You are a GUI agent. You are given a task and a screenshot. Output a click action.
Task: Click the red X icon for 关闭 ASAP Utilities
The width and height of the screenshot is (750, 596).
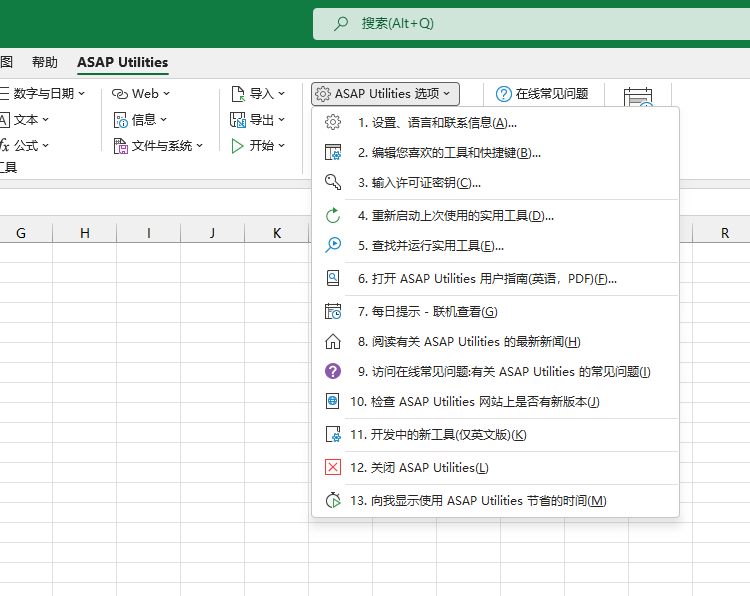point(333,467)
